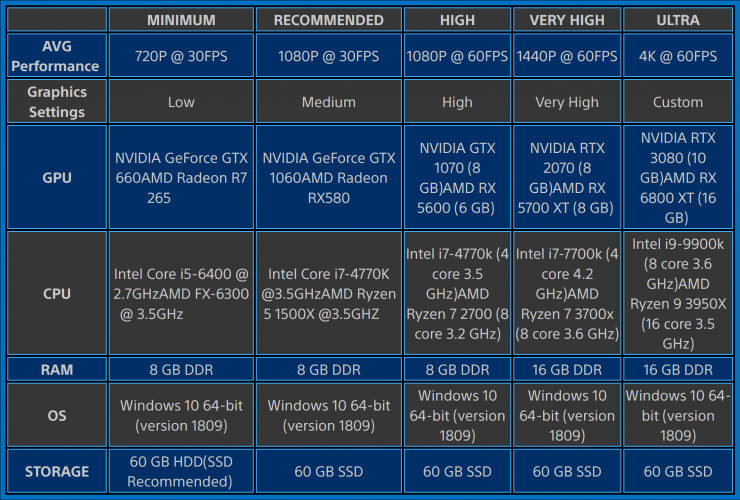This screenshot has height=500, width=740.
Task: Click the 8 GB DDR cell under HIGH
Action: pos(457,369)
